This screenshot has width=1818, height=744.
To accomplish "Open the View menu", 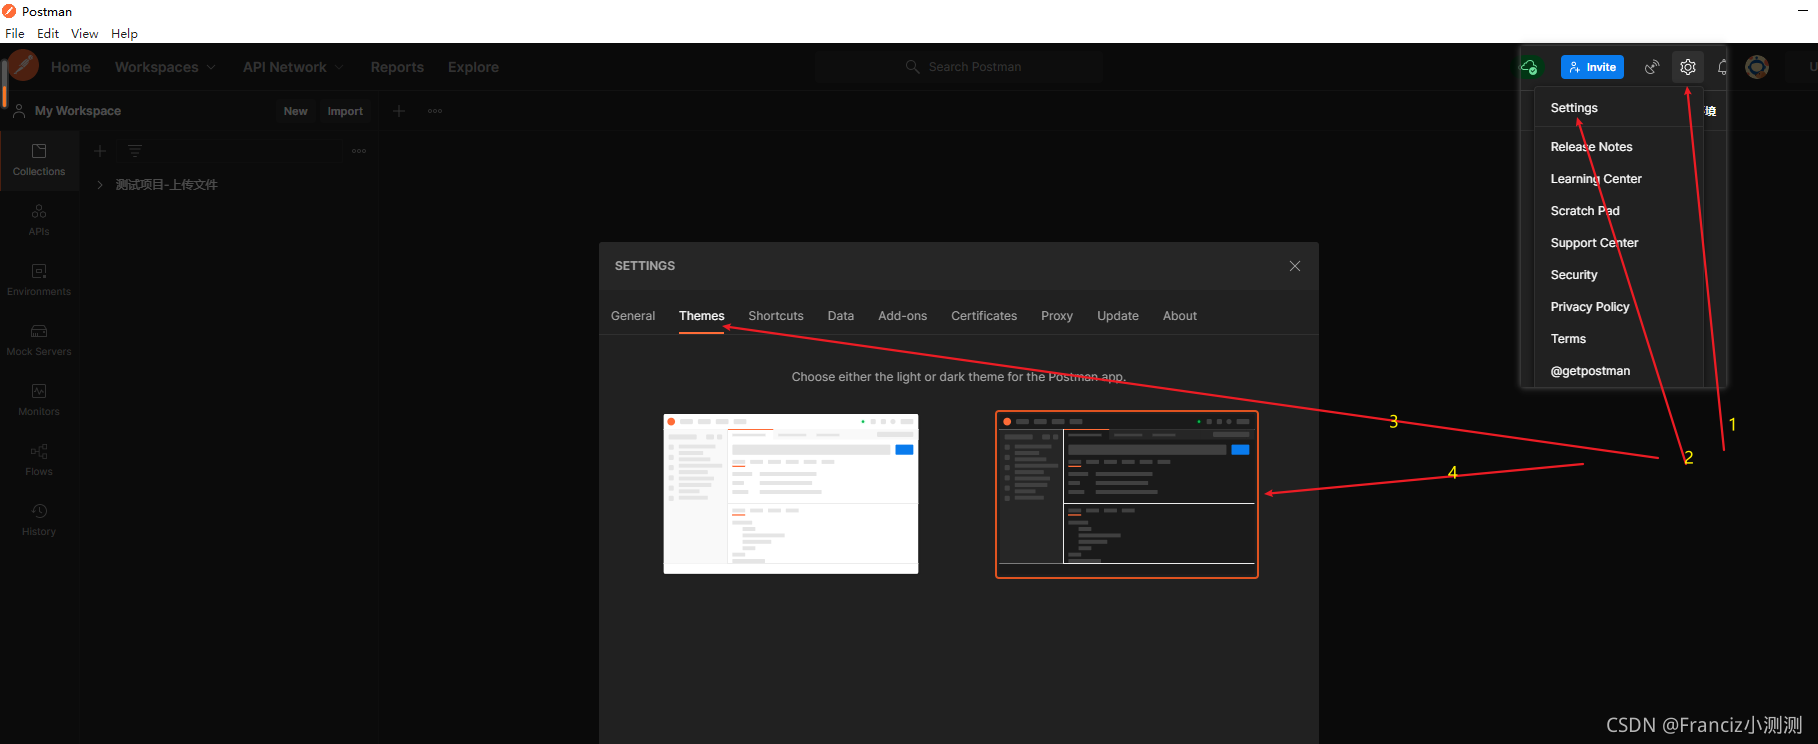I will pyautogui.click(x=85, y=33).
